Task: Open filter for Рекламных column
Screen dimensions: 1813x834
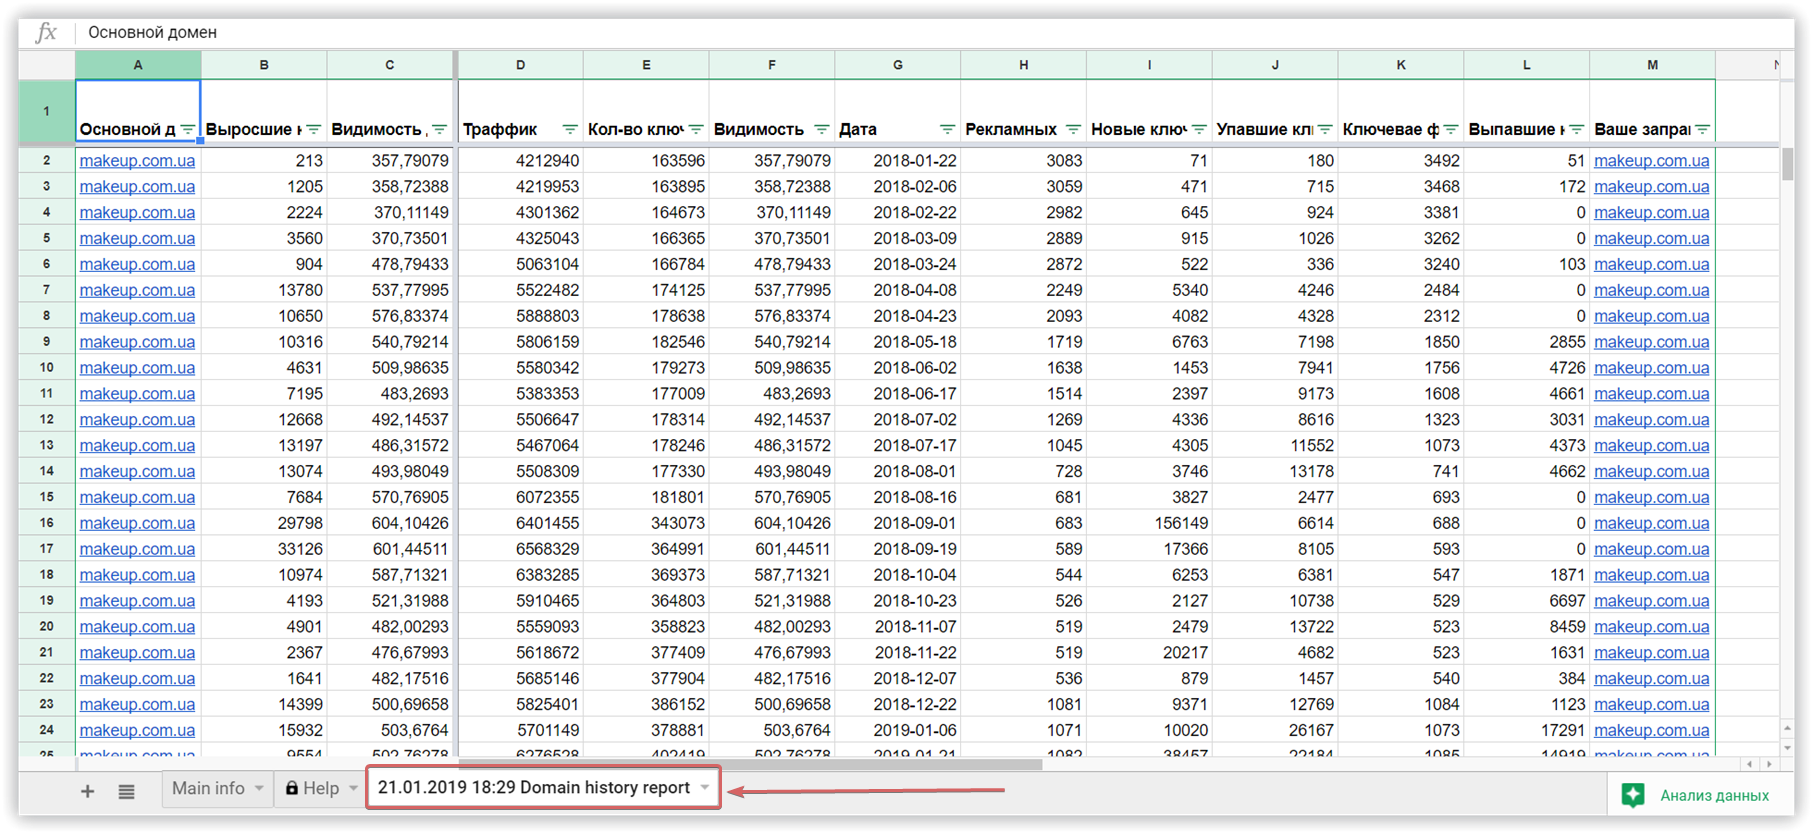Action: click(1073, 129)
